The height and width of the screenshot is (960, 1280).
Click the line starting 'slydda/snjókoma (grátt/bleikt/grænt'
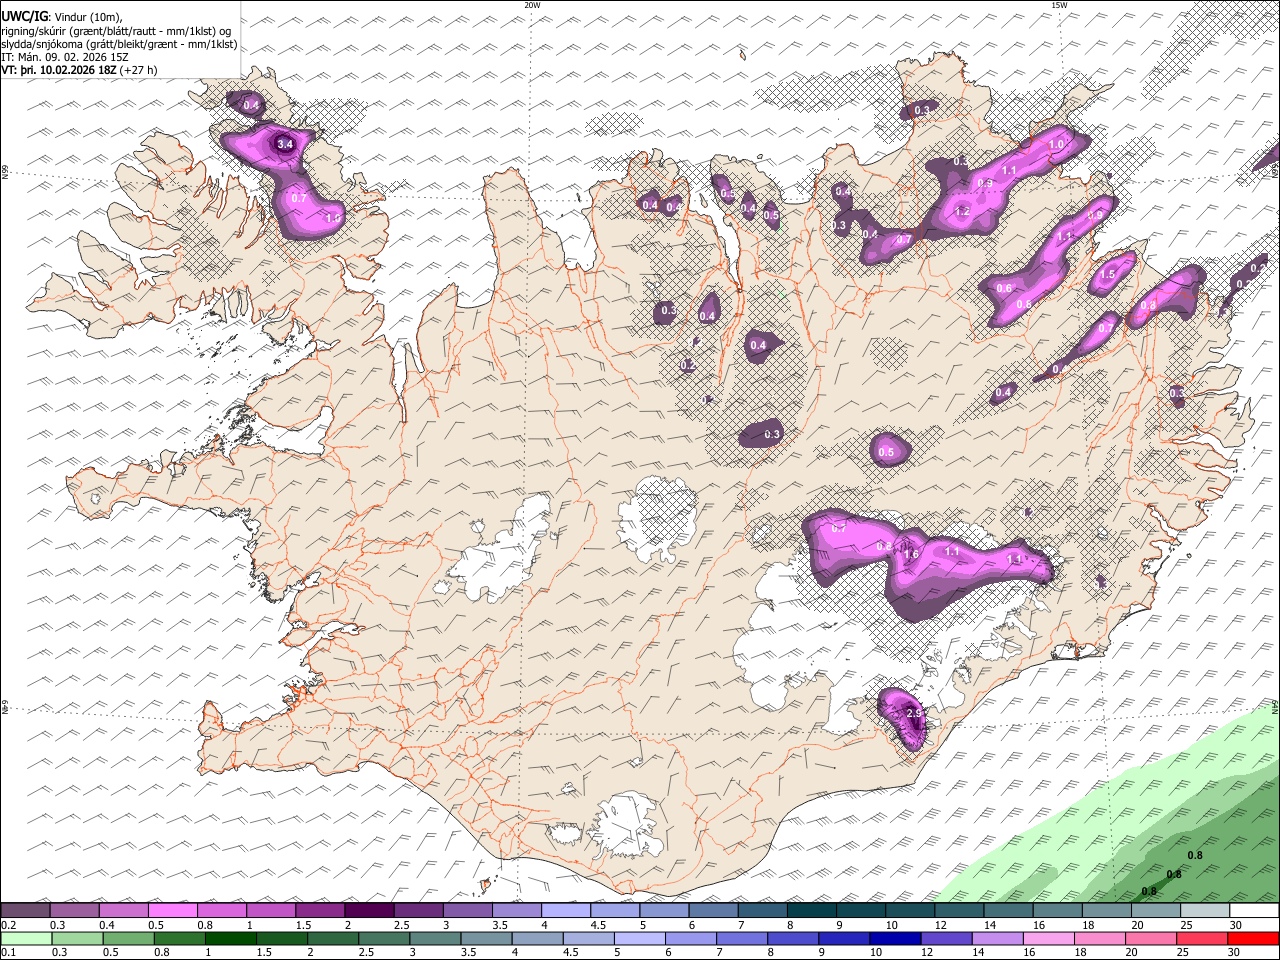point(119,44)
